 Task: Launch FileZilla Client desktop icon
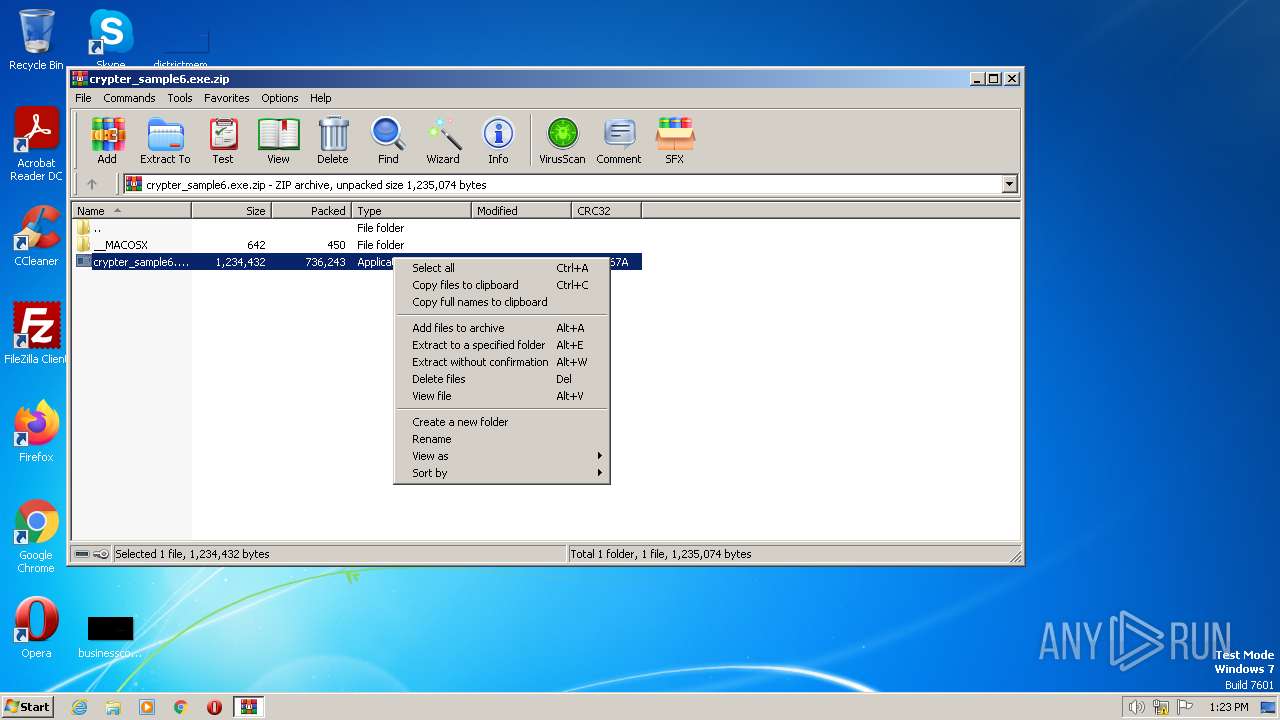(36, 334)
